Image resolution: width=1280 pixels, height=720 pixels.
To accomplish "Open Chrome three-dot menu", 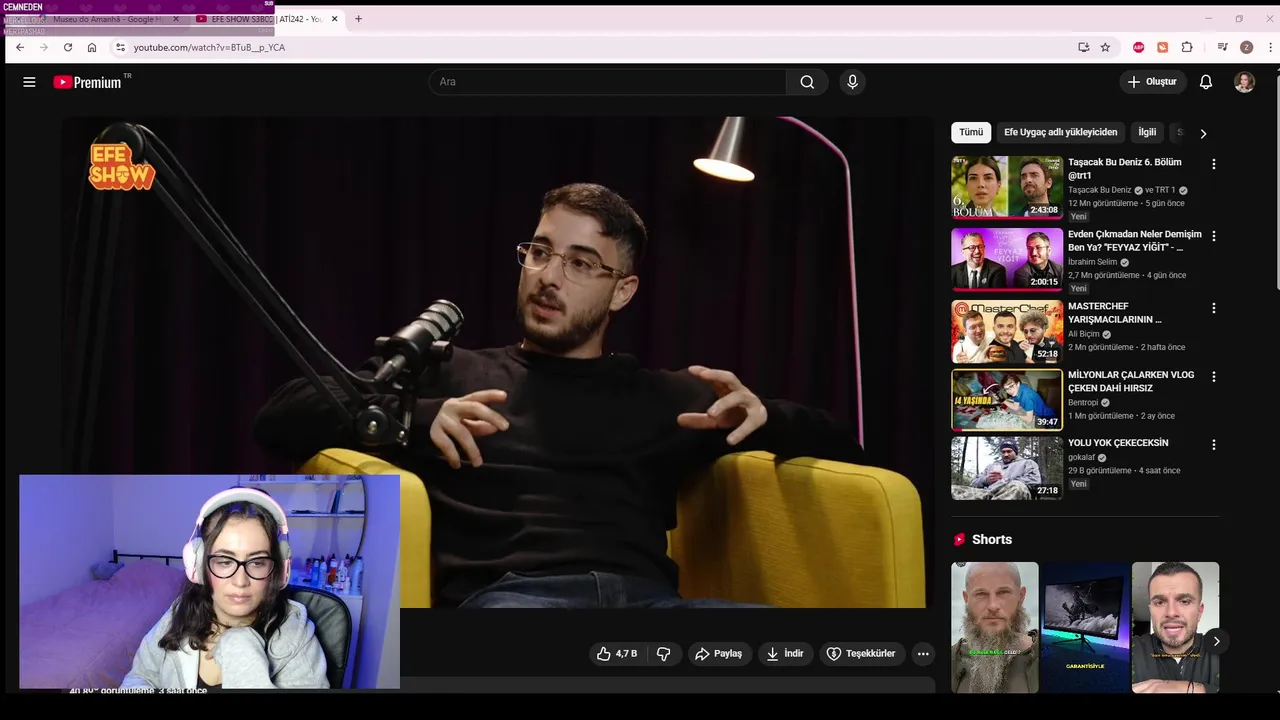I will click(1270, 47).
